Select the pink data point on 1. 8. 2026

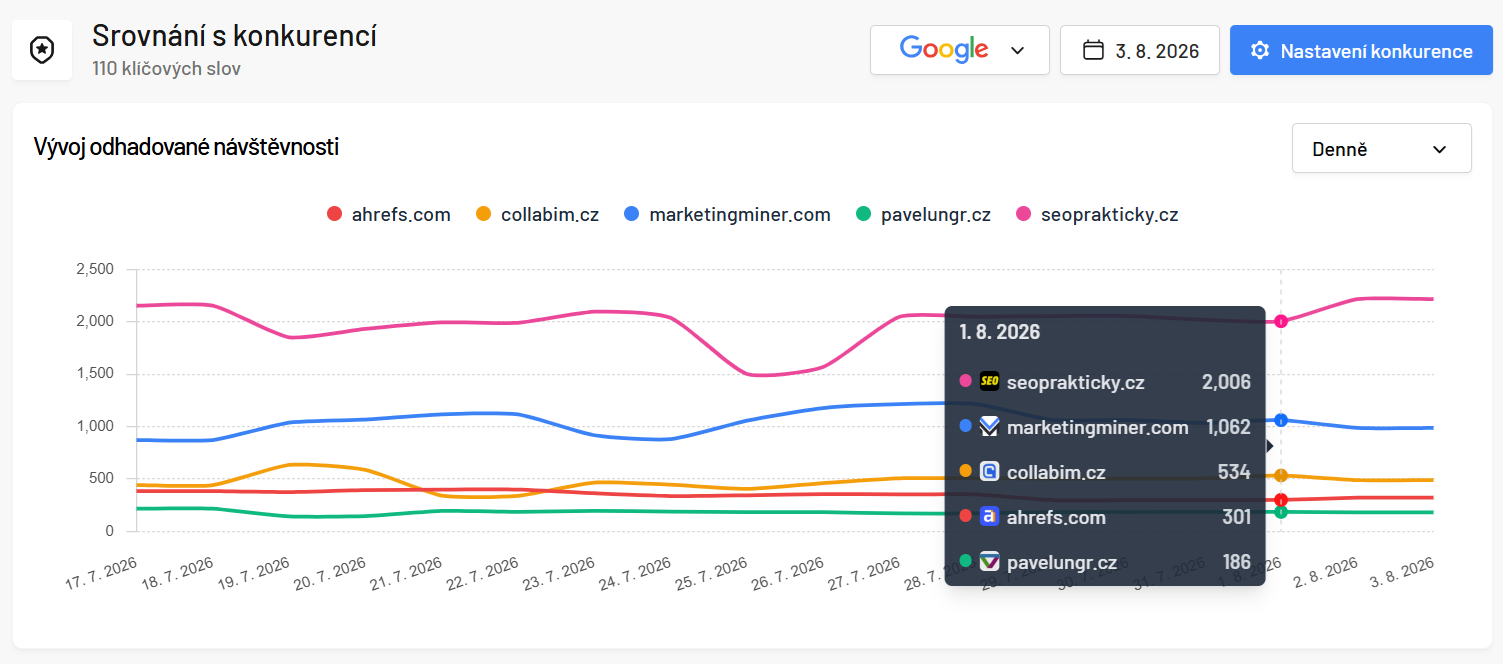[x=1281, y=321]
